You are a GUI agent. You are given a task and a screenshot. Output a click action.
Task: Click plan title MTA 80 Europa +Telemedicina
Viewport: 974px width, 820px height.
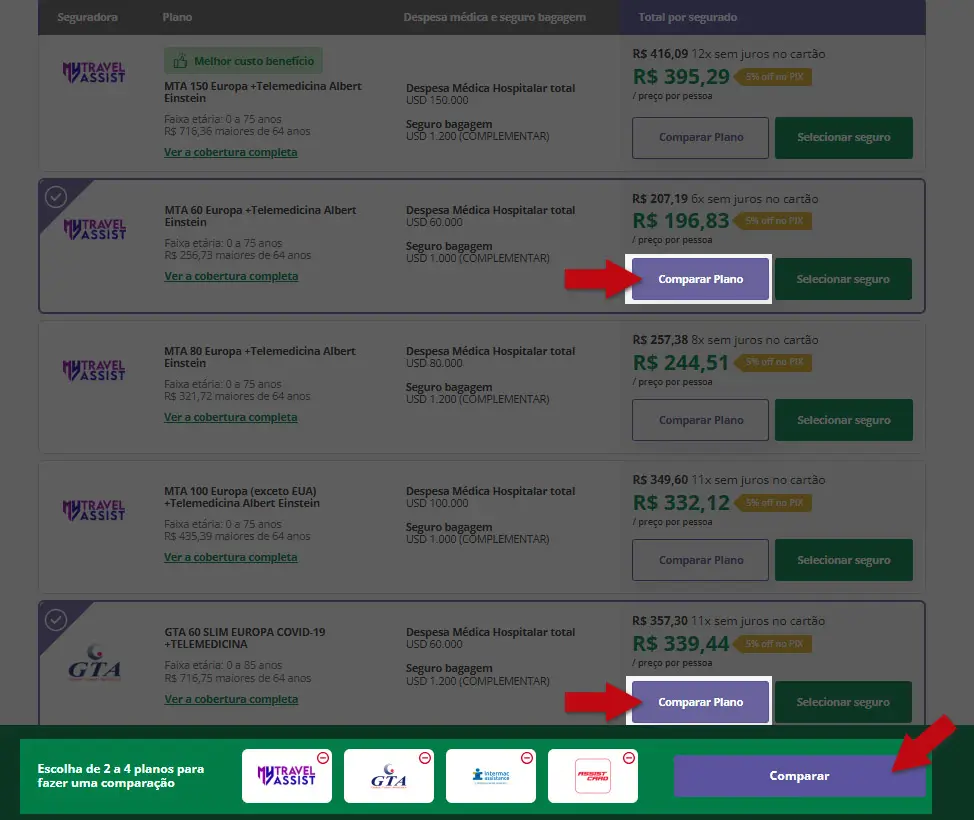pyautogui.click(x=260, y=357)
